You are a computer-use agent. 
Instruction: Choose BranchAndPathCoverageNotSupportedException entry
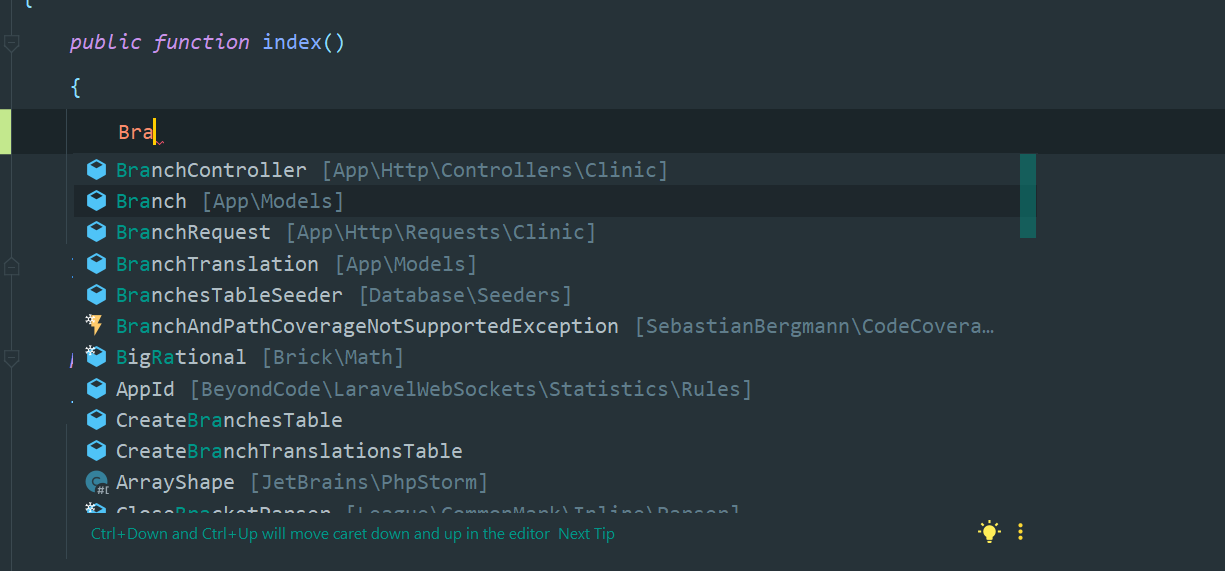[555, 326]
